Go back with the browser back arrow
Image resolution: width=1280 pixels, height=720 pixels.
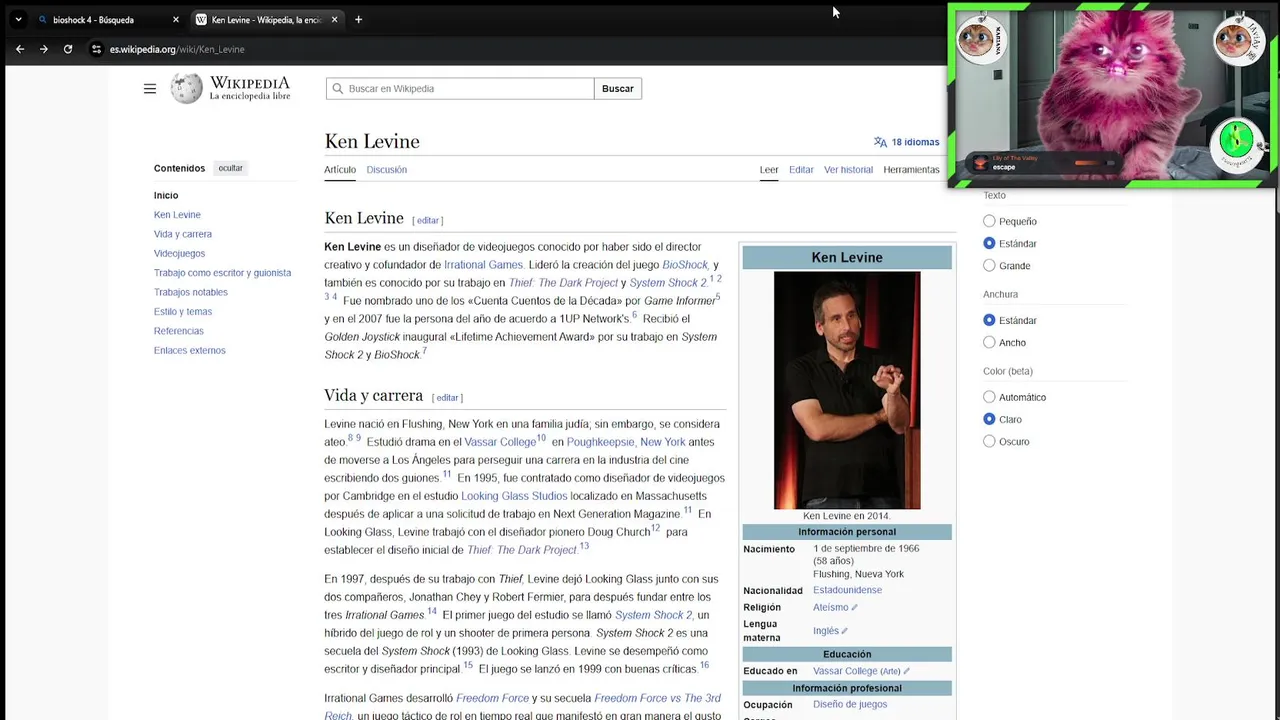point(20,49)
